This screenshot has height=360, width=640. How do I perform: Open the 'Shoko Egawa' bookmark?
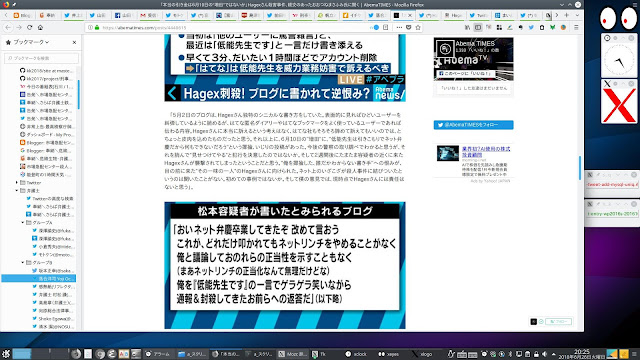(x=53, y=318)
